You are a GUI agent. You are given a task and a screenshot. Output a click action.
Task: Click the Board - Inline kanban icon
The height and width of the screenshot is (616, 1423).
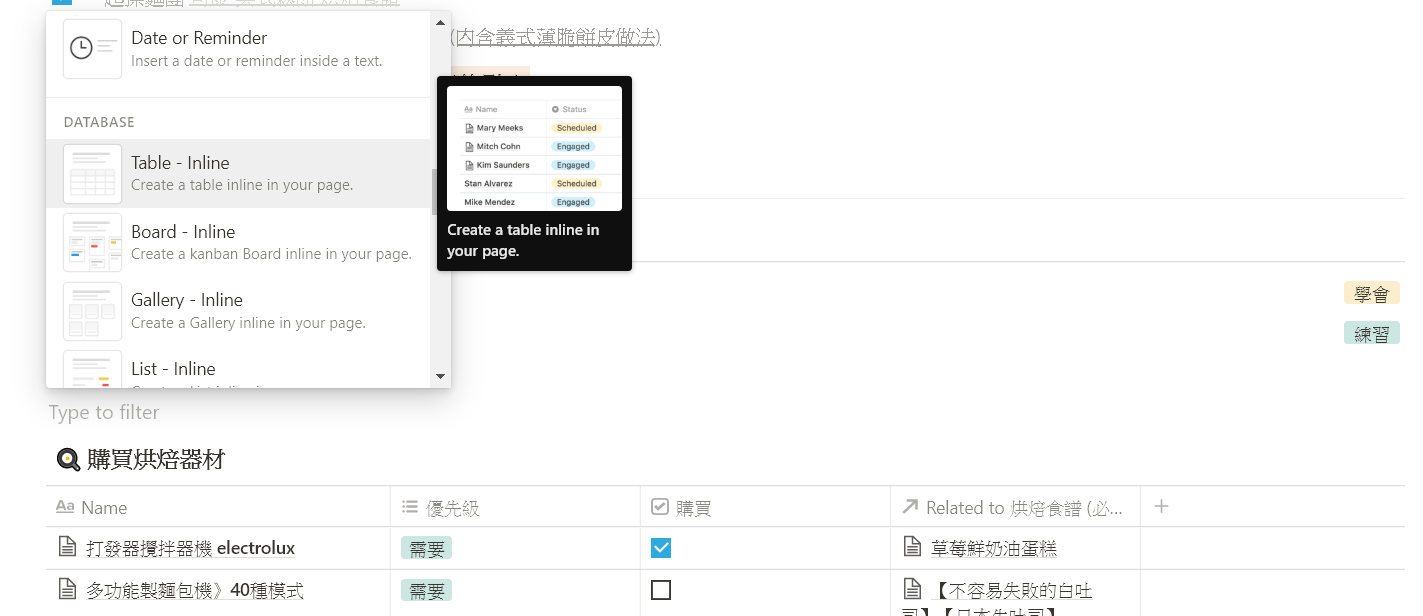coord(92,242)
